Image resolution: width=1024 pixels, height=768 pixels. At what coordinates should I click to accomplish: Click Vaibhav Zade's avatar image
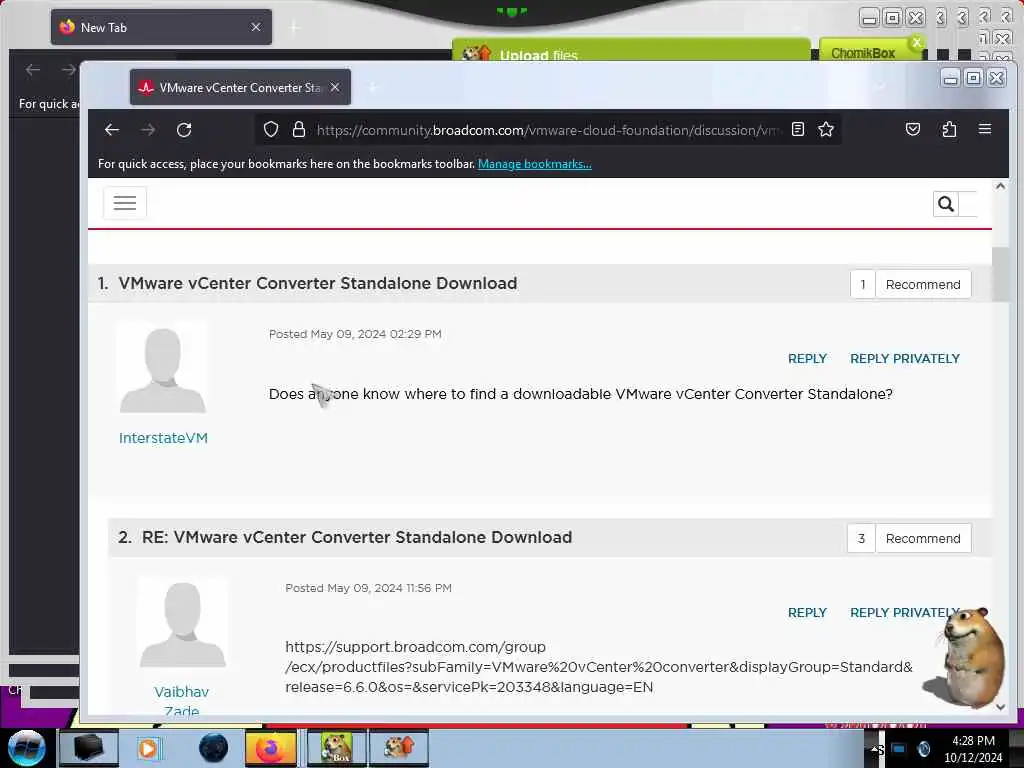click(183, 622)
